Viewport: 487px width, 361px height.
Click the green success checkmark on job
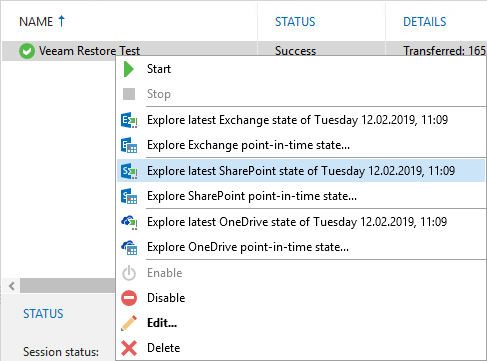pos(27,51)
